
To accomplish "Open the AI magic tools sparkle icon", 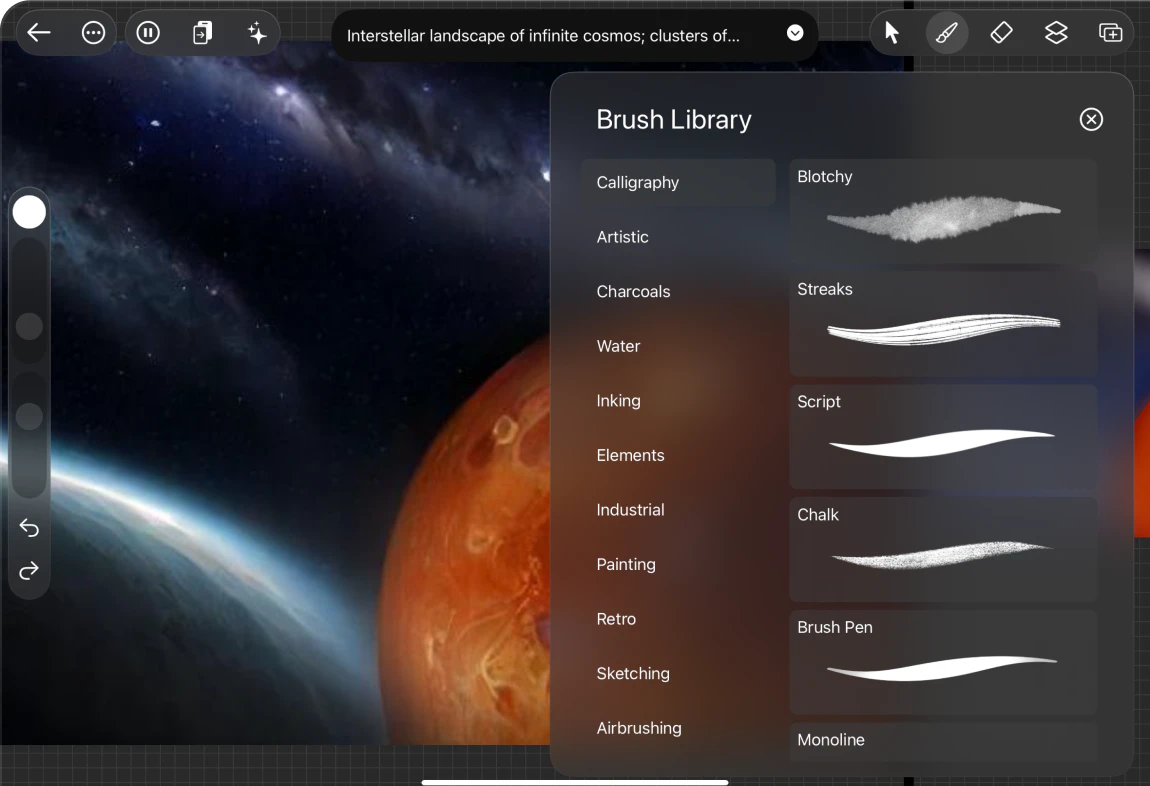I will pyautogui.click(x=257, y=32).
